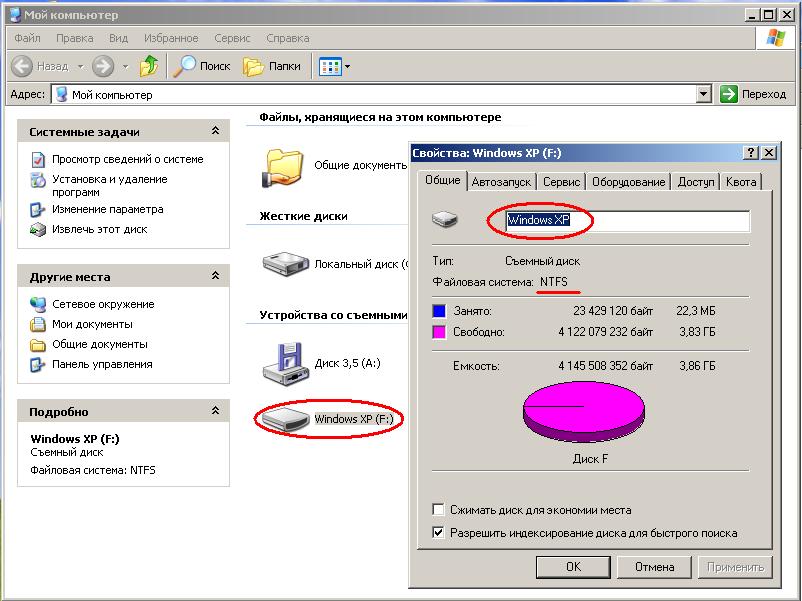Click the blue Занято color swatch
The height and width of the screenshot is (601, 802).
[x=439, y=311]
